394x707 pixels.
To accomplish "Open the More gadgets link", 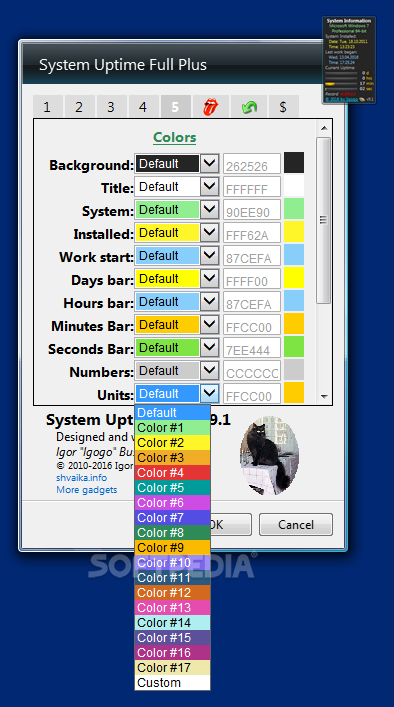I will click(x=87, y=490).
